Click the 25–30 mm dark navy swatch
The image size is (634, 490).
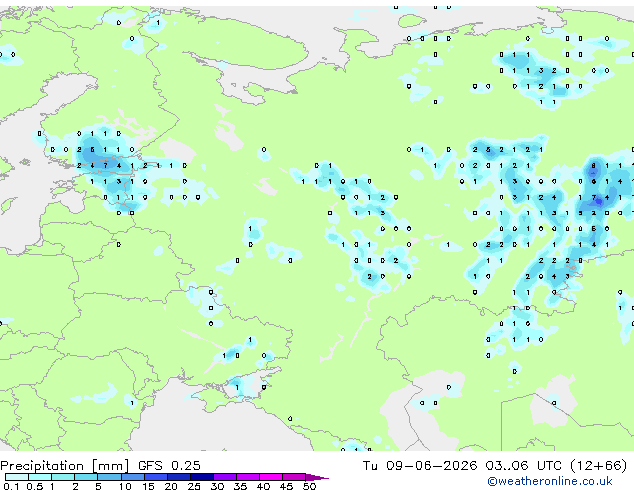coord(202,477)
